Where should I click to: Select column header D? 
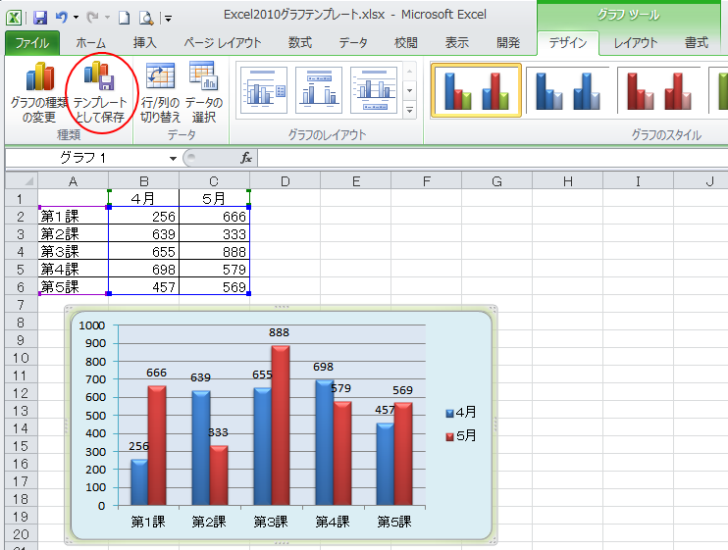285,181
